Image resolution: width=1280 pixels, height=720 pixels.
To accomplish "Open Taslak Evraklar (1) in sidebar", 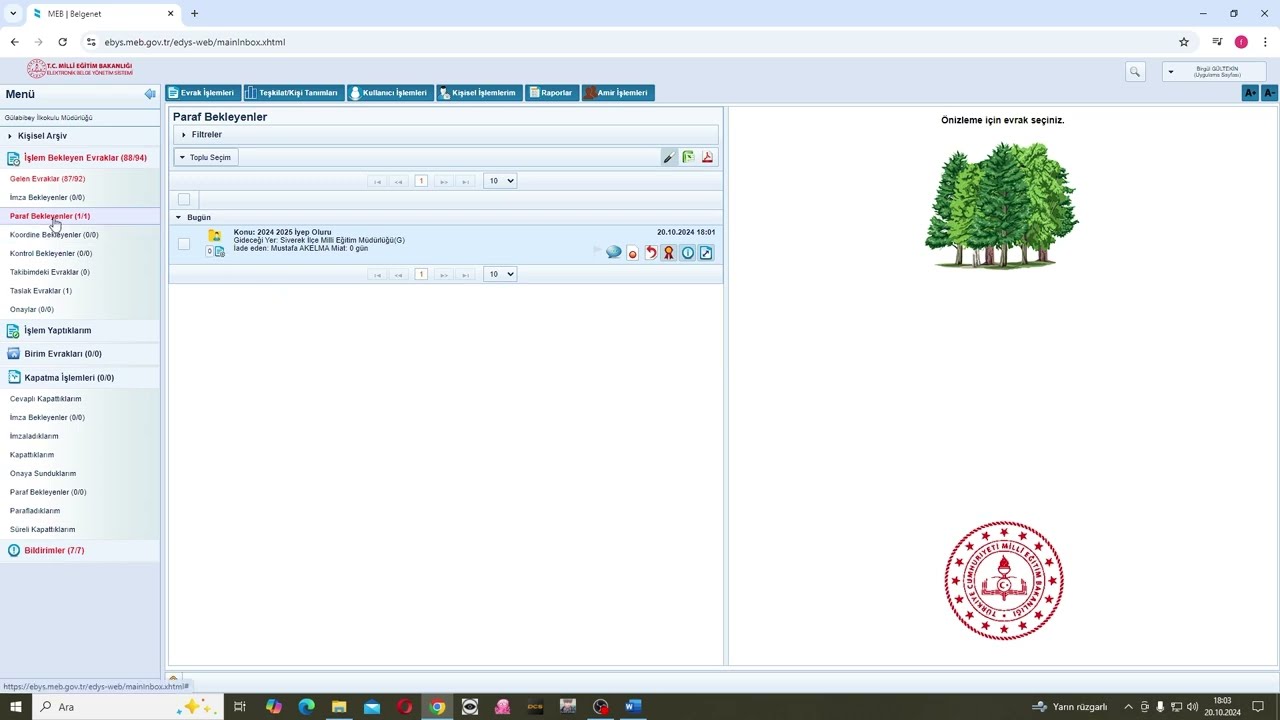I will (41, 291).
